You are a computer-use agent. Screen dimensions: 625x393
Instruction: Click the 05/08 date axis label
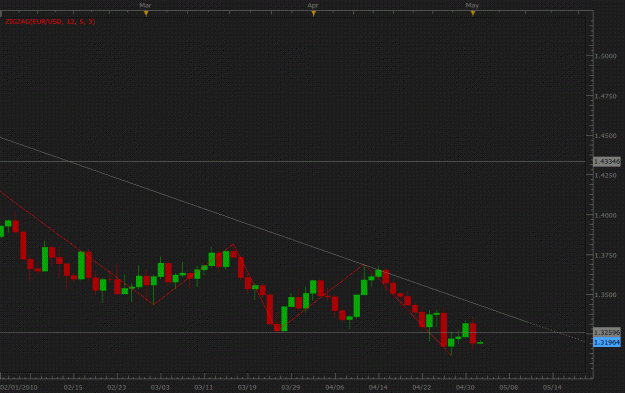click(509, 387)
